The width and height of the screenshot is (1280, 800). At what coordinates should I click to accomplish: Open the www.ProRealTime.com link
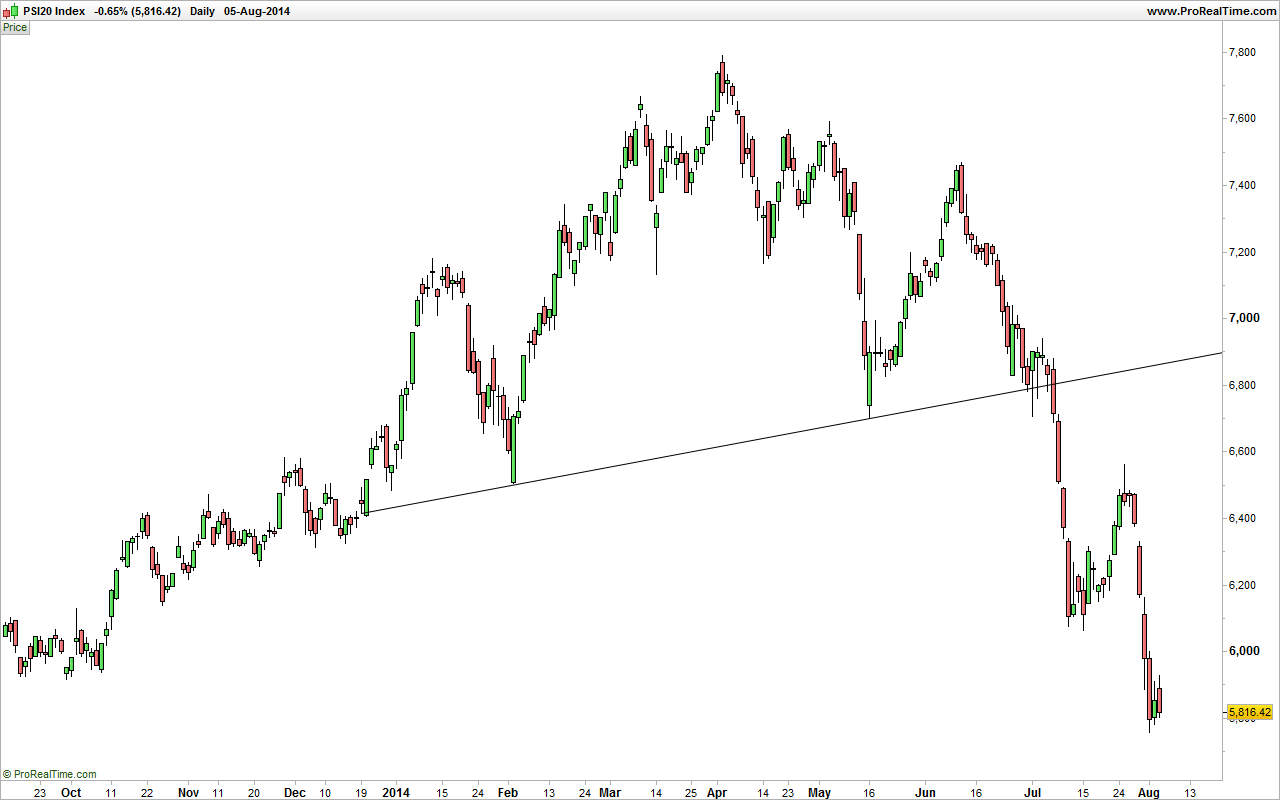(x=1211, y=12)
